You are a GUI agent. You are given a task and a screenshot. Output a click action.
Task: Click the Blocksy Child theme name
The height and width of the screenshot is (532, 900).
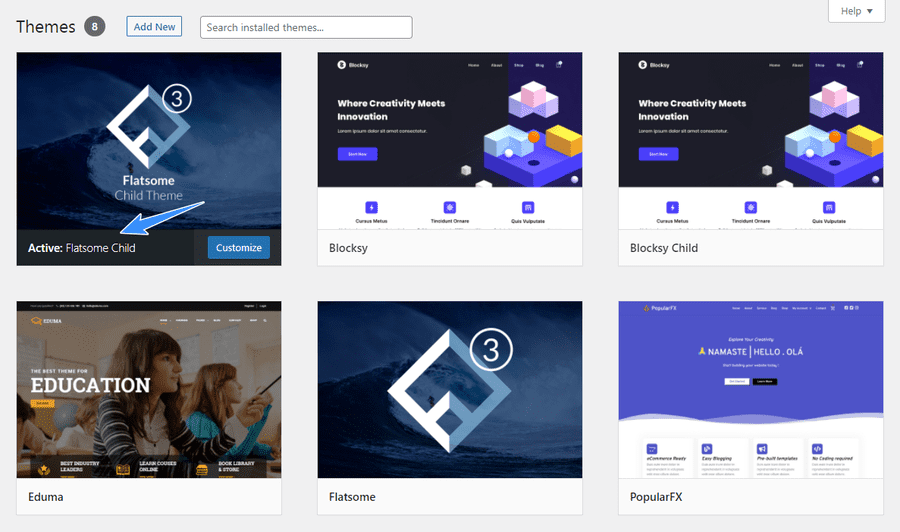click(x=664, y=248)
